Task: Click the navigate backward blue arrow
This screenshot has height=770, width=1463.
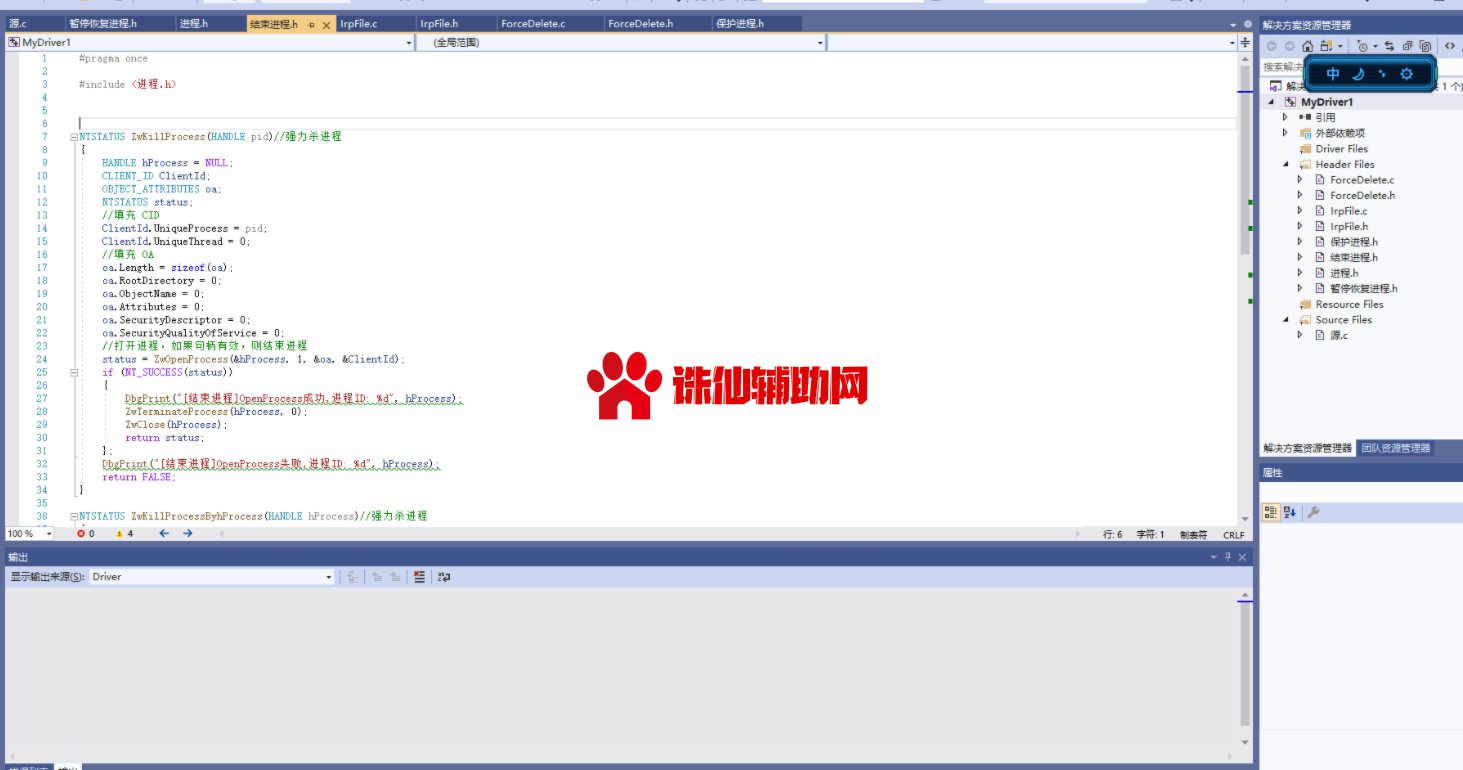Action: 164,534
